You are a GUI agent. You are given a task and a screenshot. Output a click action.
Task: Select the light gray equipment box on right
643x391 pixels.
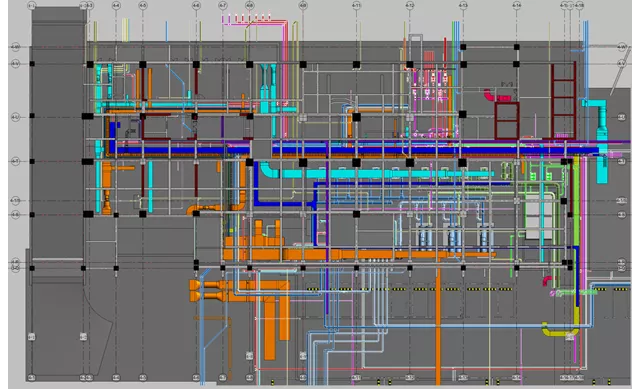click(x=539, y=217)
